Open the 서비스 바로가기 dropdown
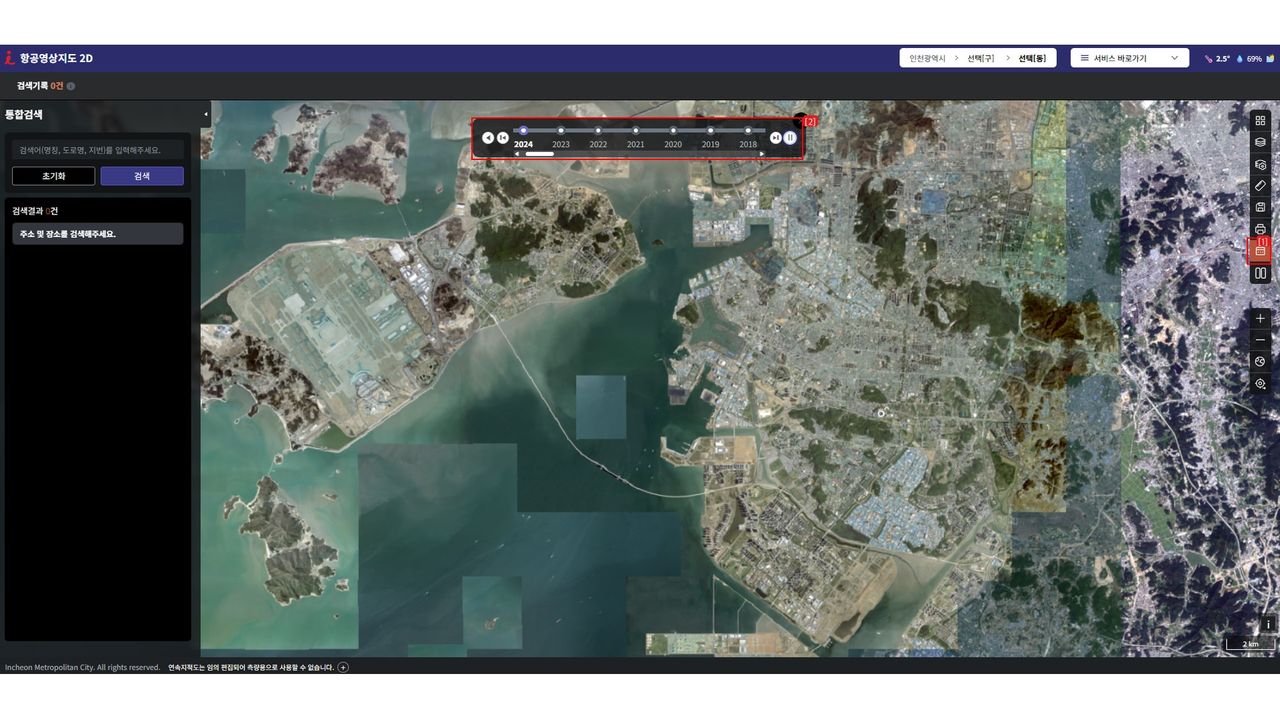The width and height of the screenshot is (1280, 720). 1129,58
